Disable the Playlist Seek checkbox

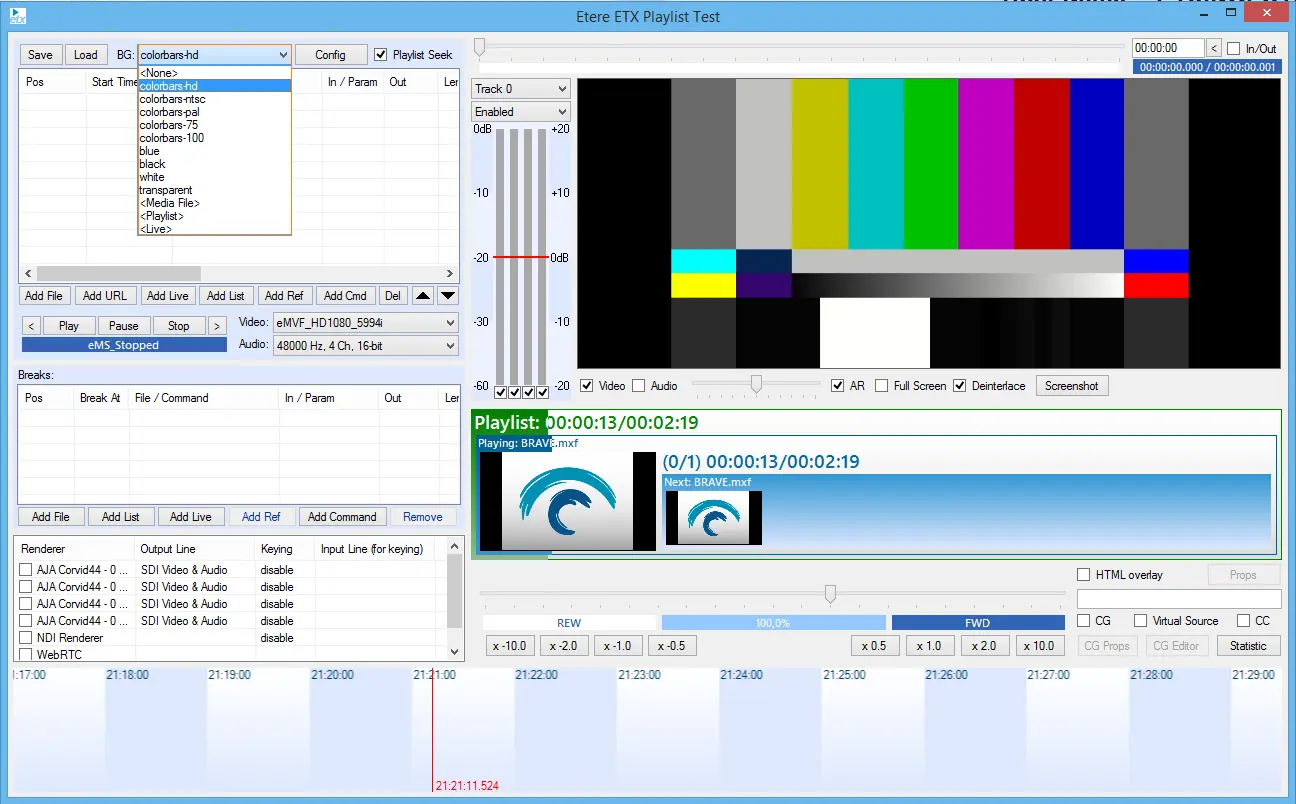pyautogui.click(x=380, y=55)
